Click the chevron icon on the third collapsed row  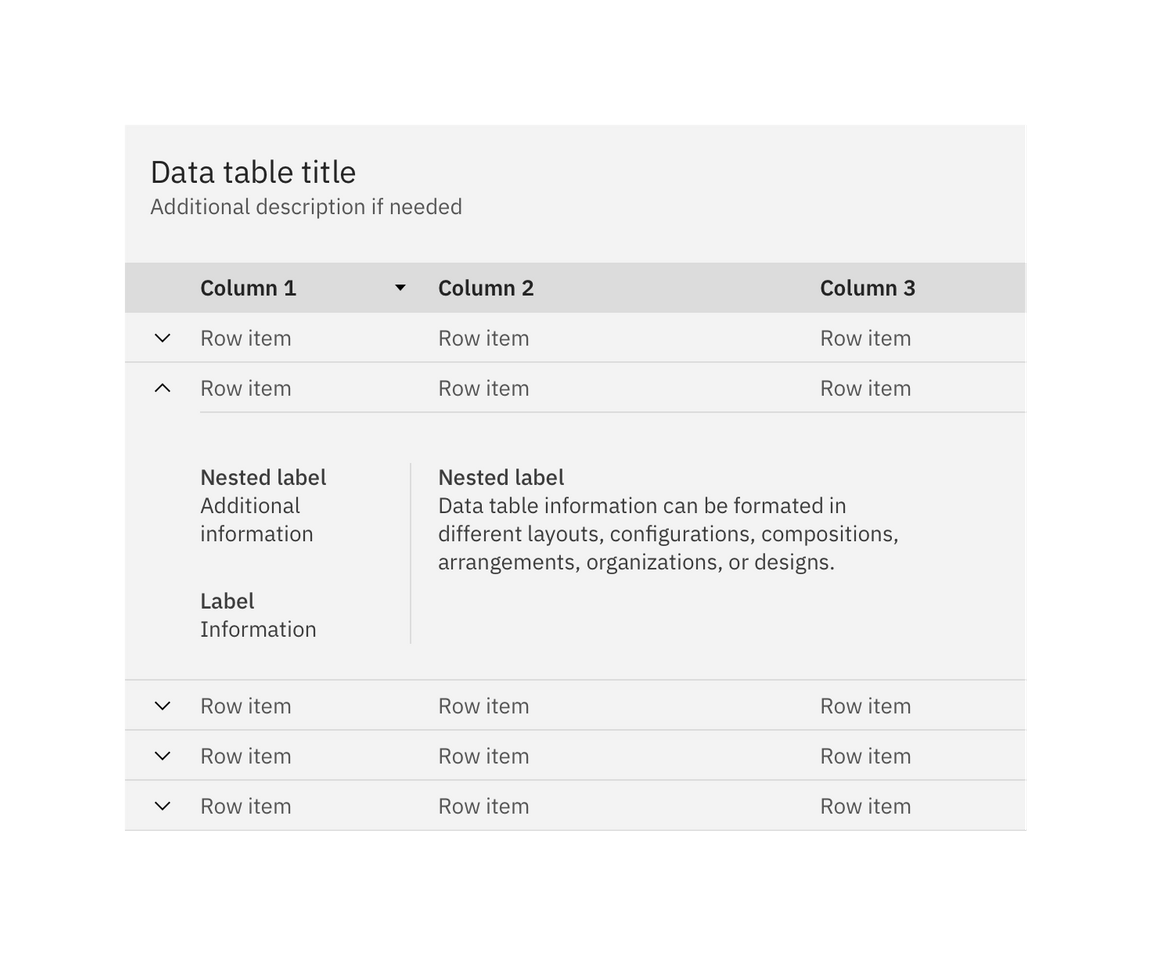coord(162,705)
